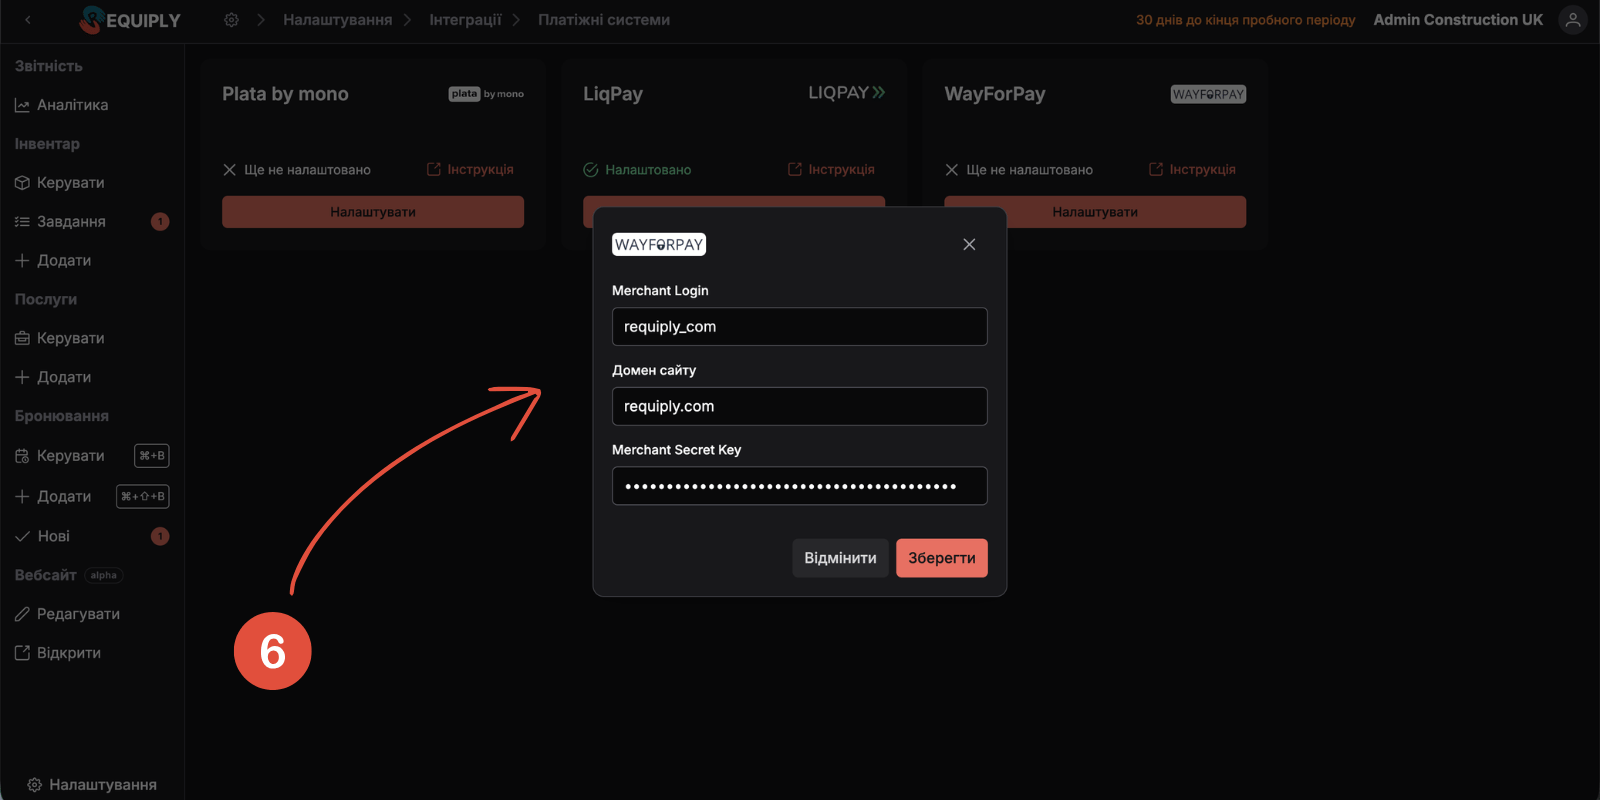Screen dimensions: 1600x800
Task: Click the Редагувати pencil icon
Action: pyautogui.click(x=22, y=614)
